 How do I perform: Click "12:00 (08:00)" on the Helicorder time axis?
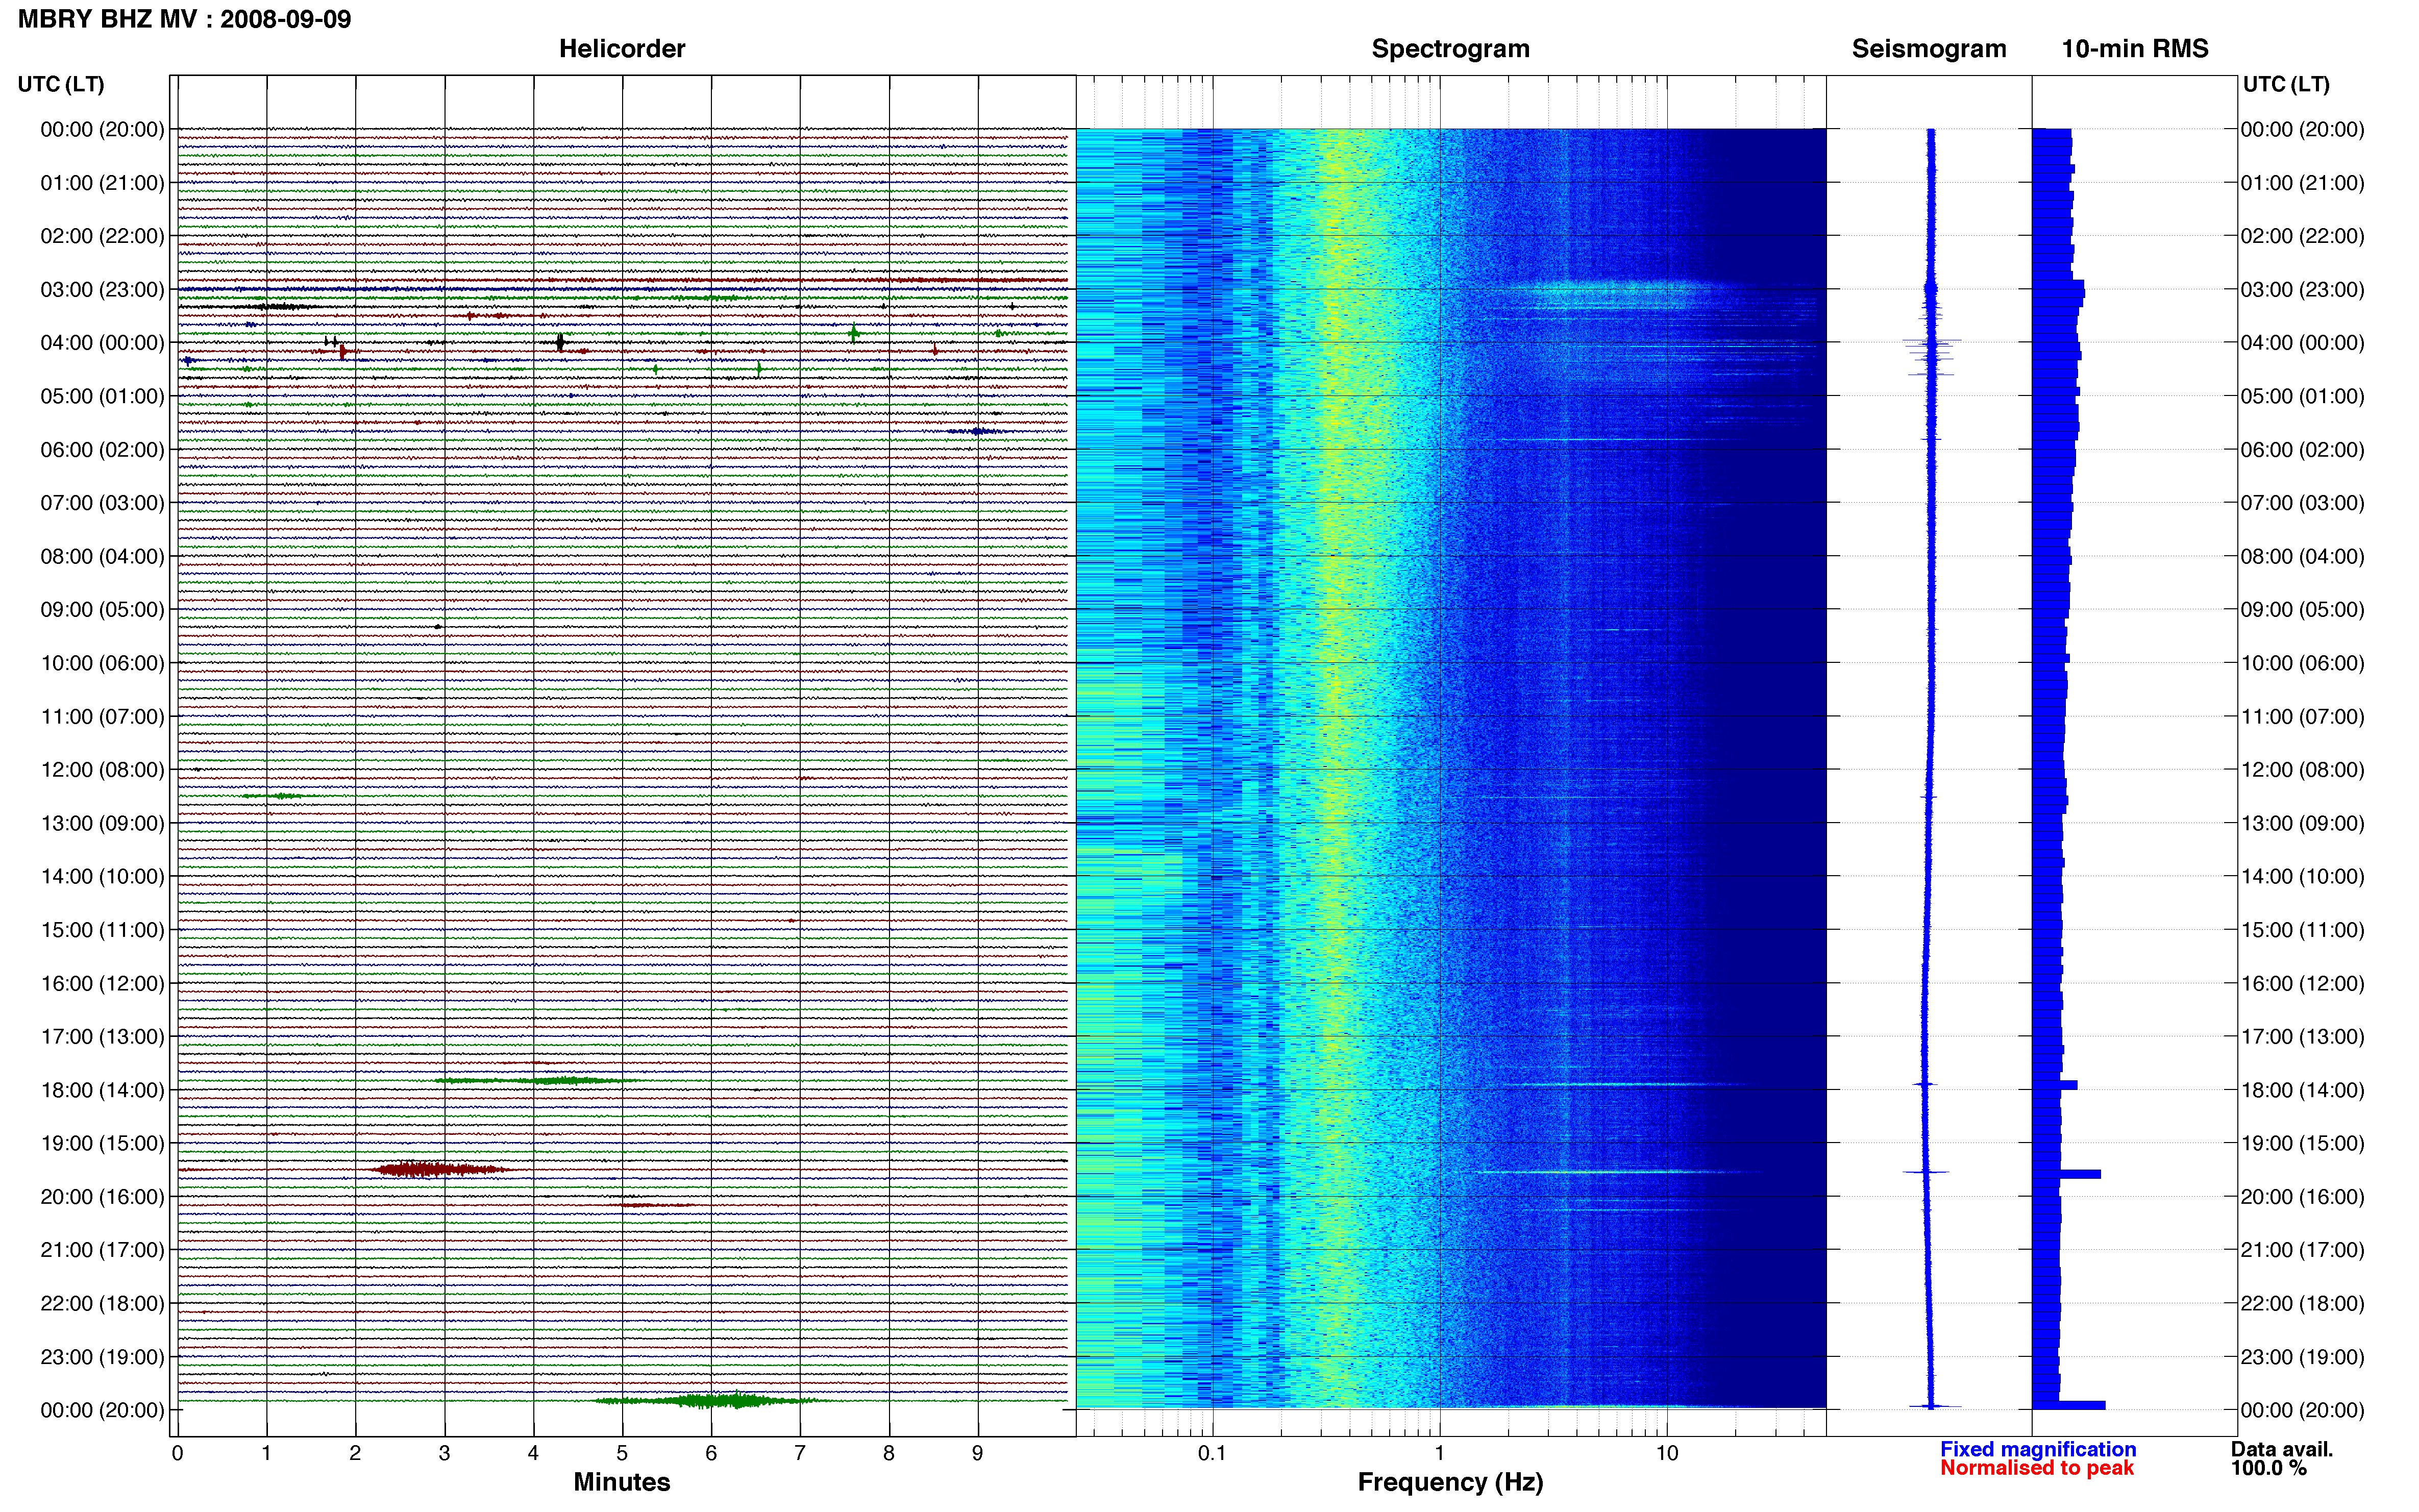coord(102,770)
